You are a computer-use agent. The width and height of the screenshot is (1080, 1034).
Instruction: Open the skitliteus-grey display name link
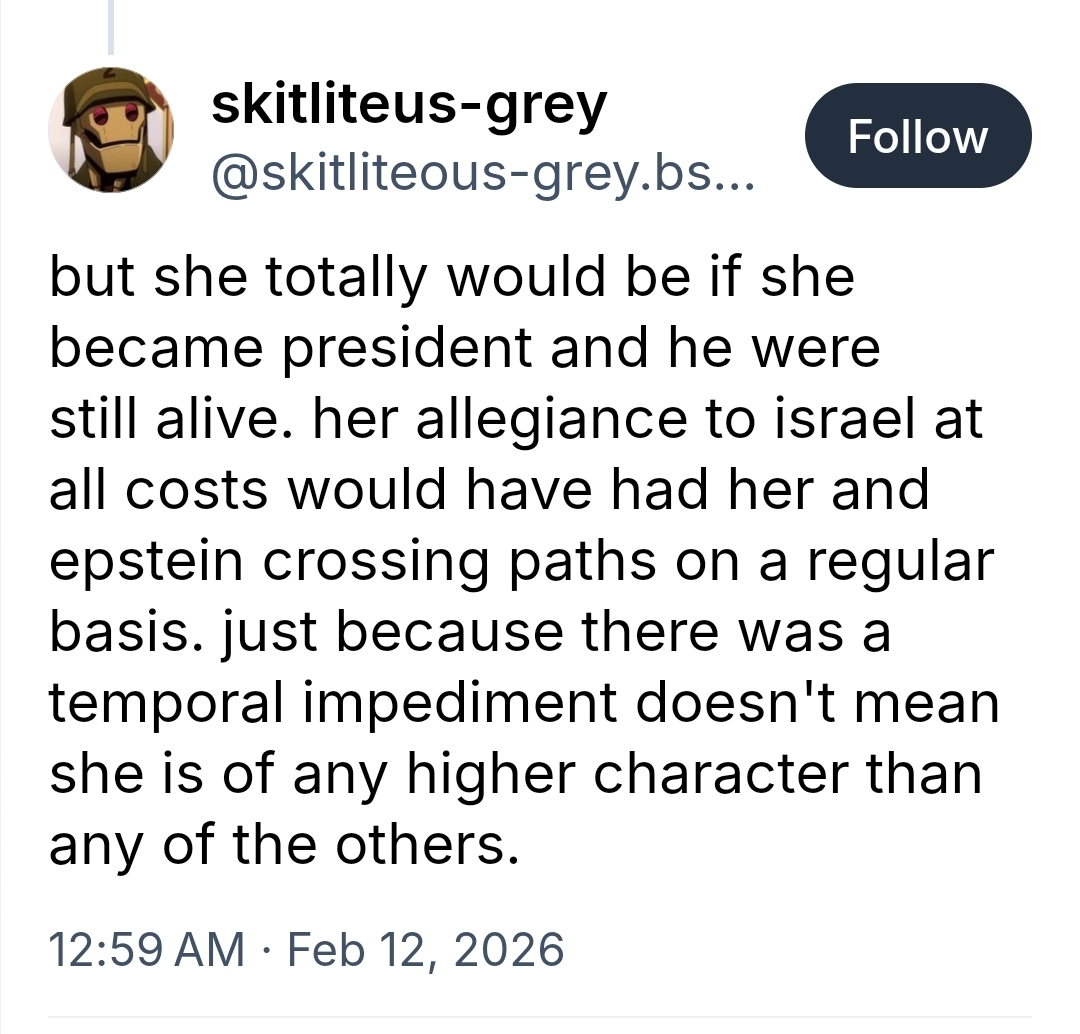pos(408,105)
